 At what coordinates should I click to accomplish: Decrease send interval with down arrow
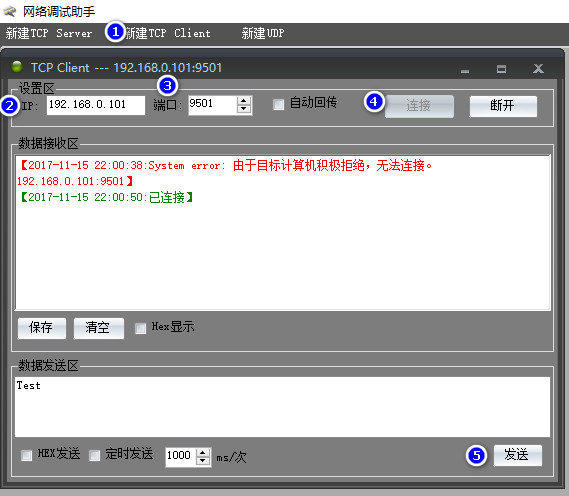(x=203, y=461)
